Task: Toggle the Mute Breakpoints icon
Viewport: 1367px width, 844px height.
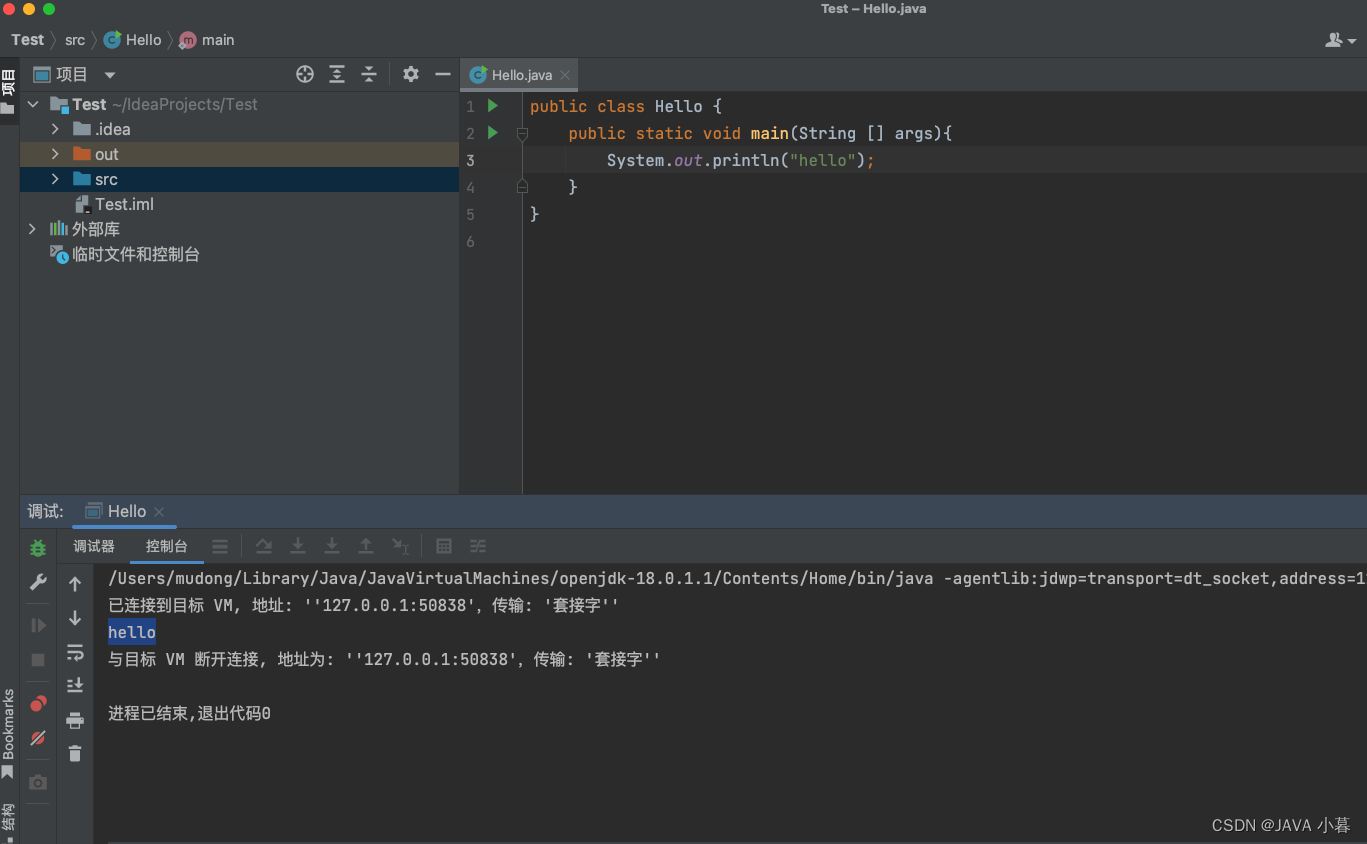Action: [x=38, y=738]
